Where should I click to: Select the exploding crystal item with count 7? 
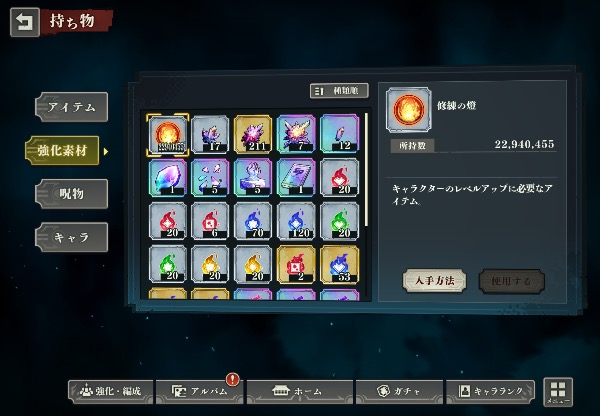[296, 134]
